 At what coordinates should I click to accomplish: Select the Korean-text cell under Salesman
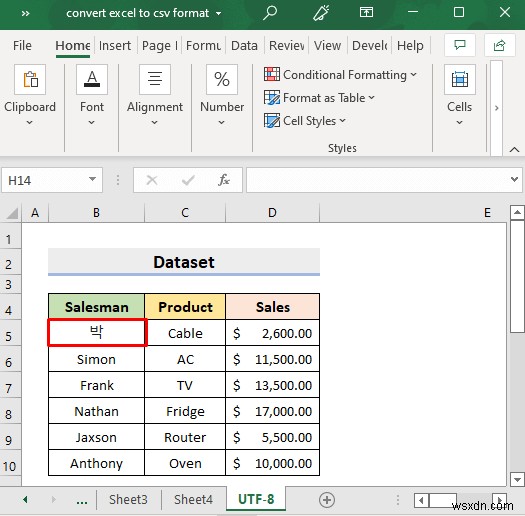[97, 333]
